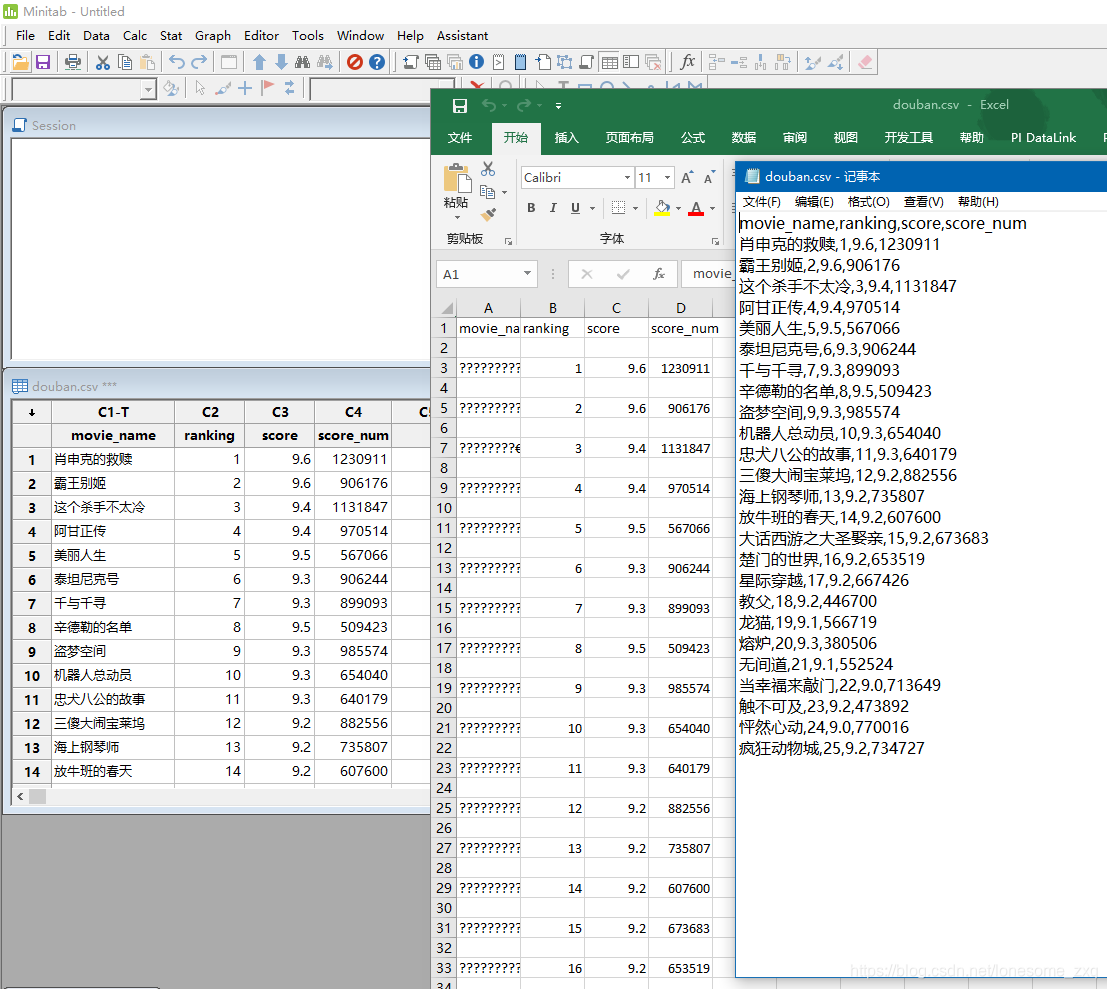Expand the Excel Copy dropdown arrow

point(504,192)
